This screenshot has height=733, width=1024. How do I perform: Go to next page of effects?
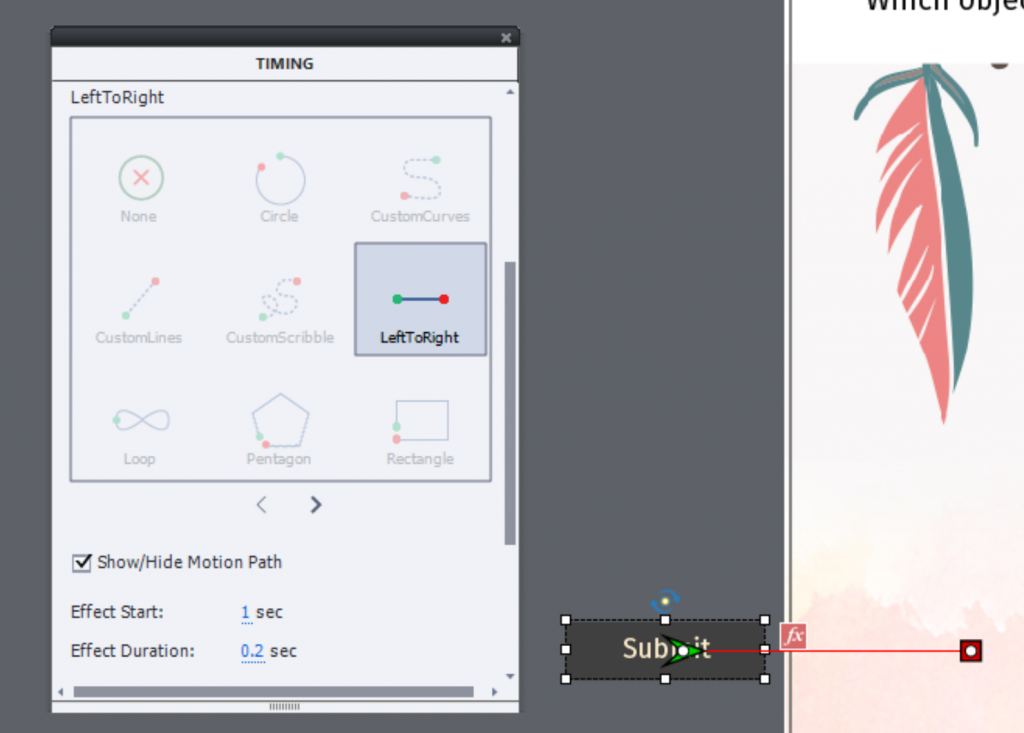point(316,505)
